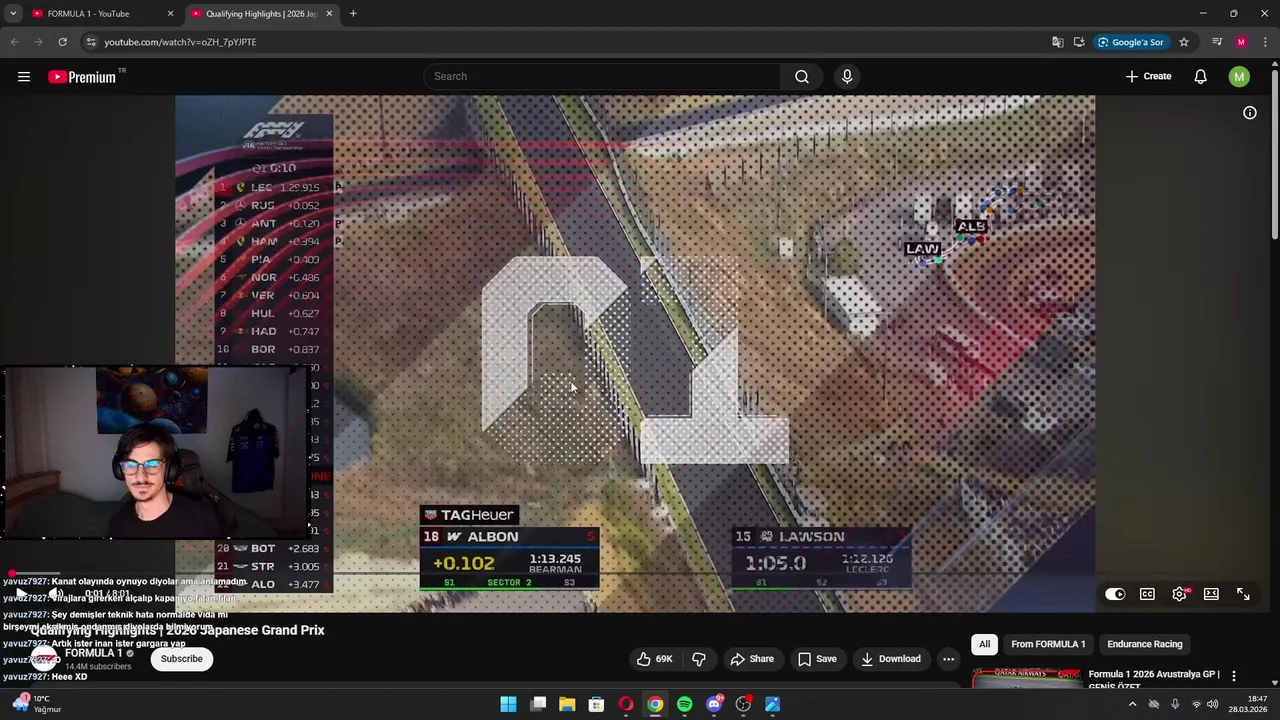Switch to theater mode
1280x720 pixels.
click(x=1211, y=594)
